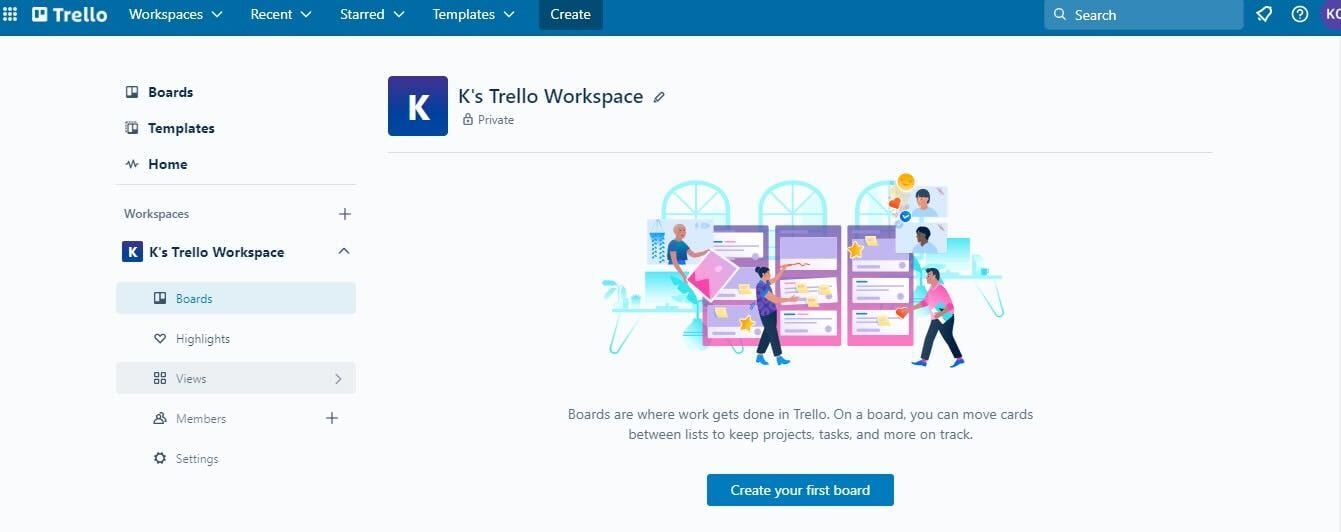Collapse K's Trello Workspace section

click(344, 251)
